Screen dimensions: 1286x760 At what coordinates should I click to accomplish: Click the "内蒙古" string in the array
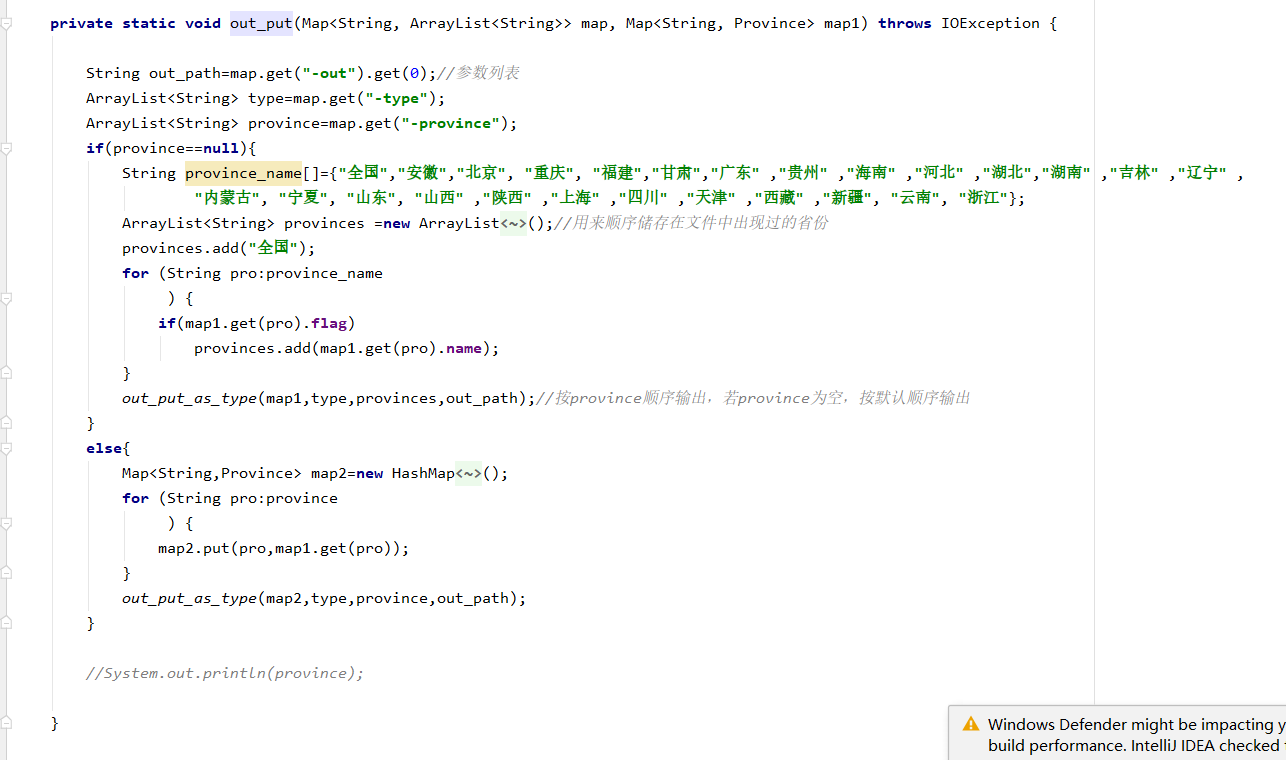tap(227, 198)
